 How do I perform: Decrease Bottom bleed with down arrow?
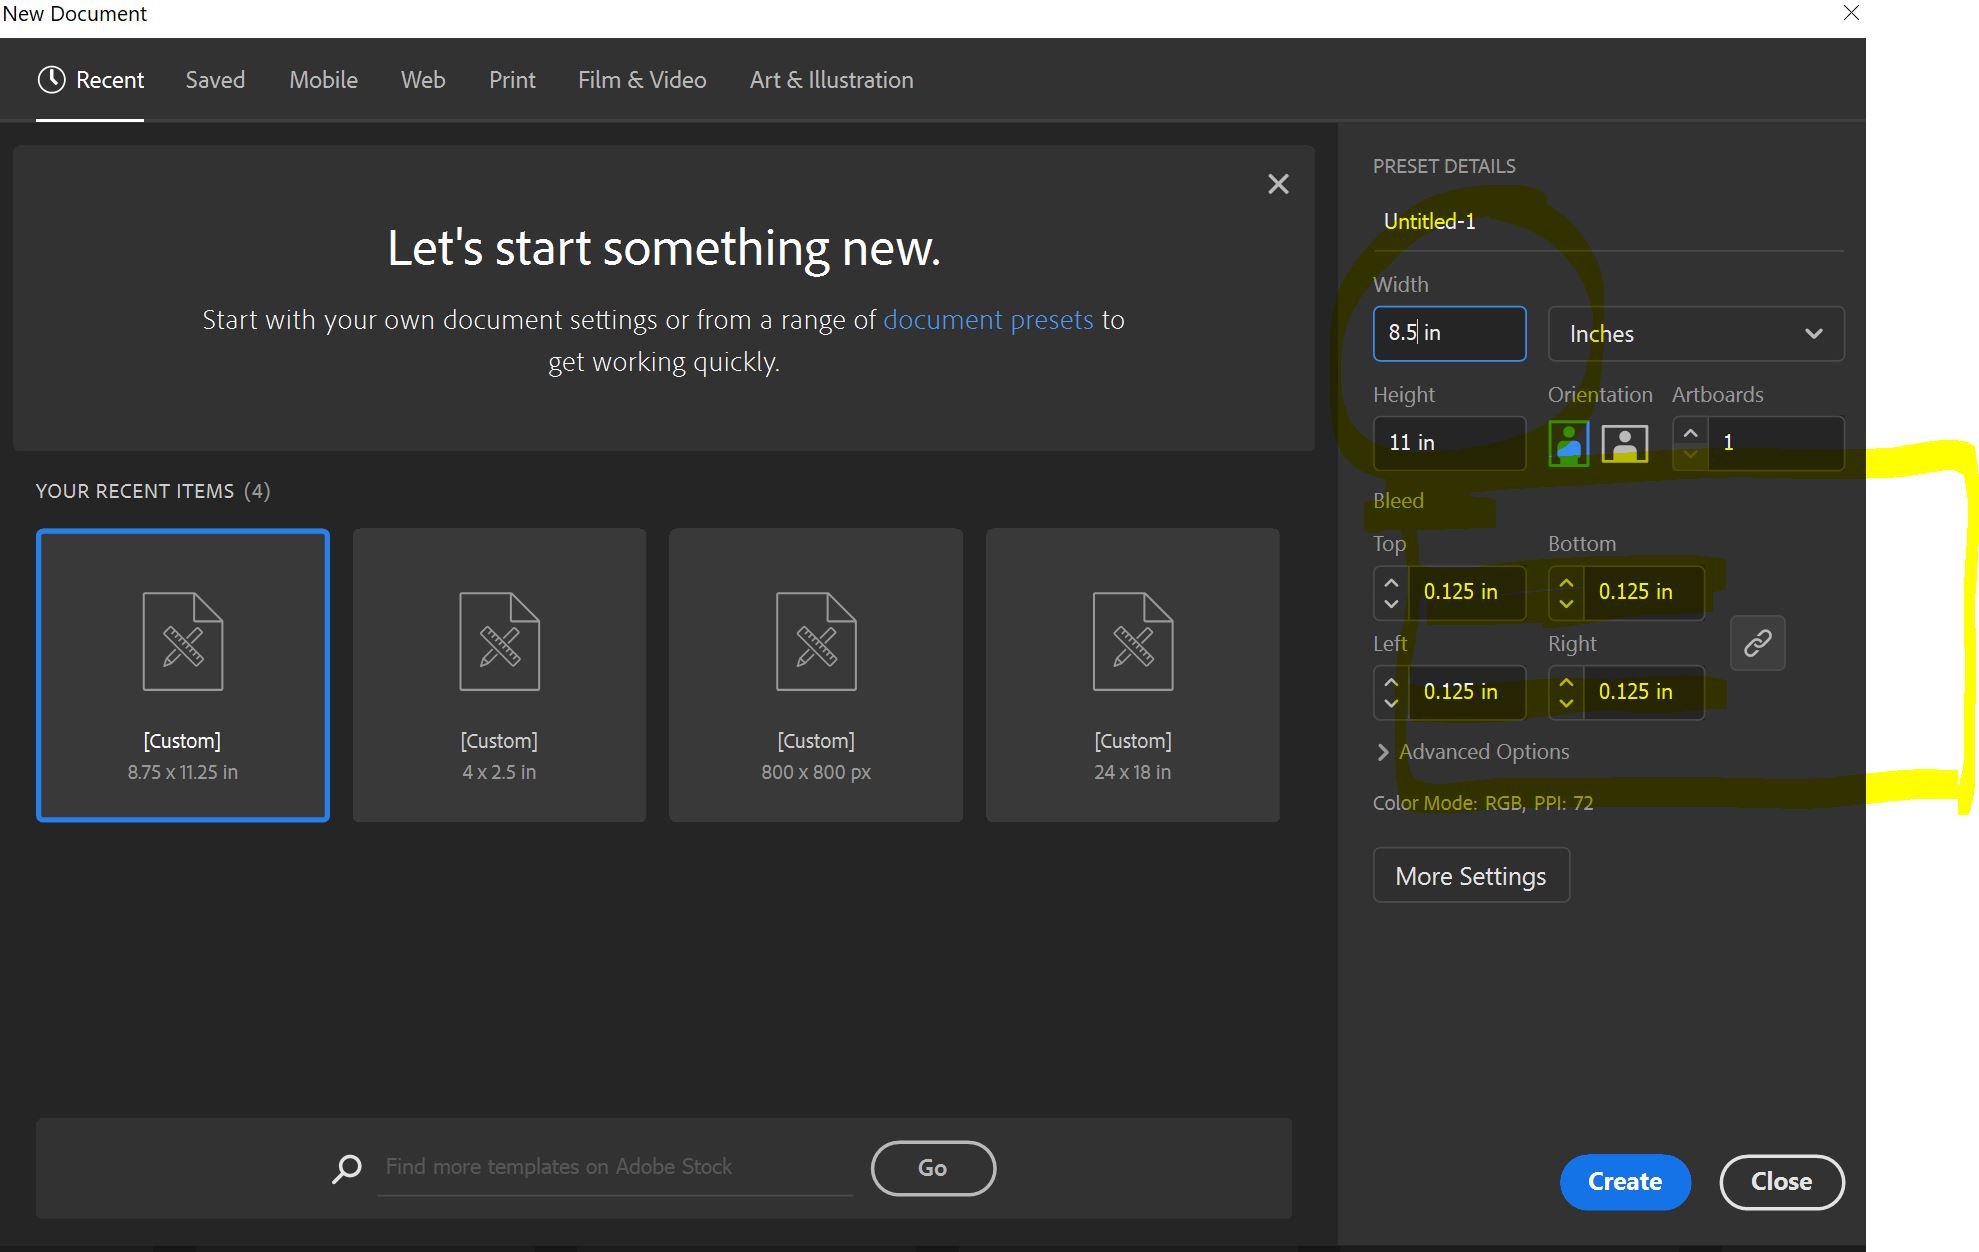pos(1566,604)
